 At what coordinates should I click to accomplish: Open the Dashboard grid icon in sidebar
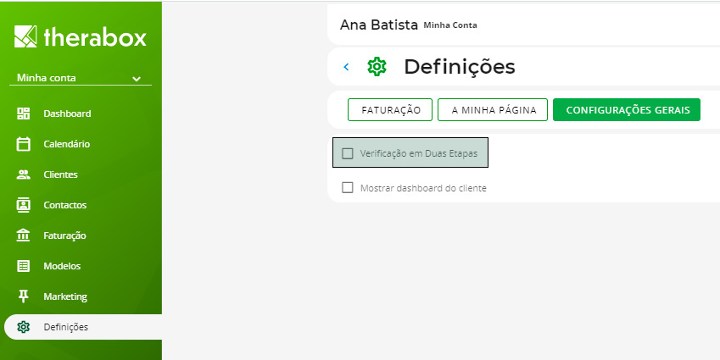click(x=23, y=113)
